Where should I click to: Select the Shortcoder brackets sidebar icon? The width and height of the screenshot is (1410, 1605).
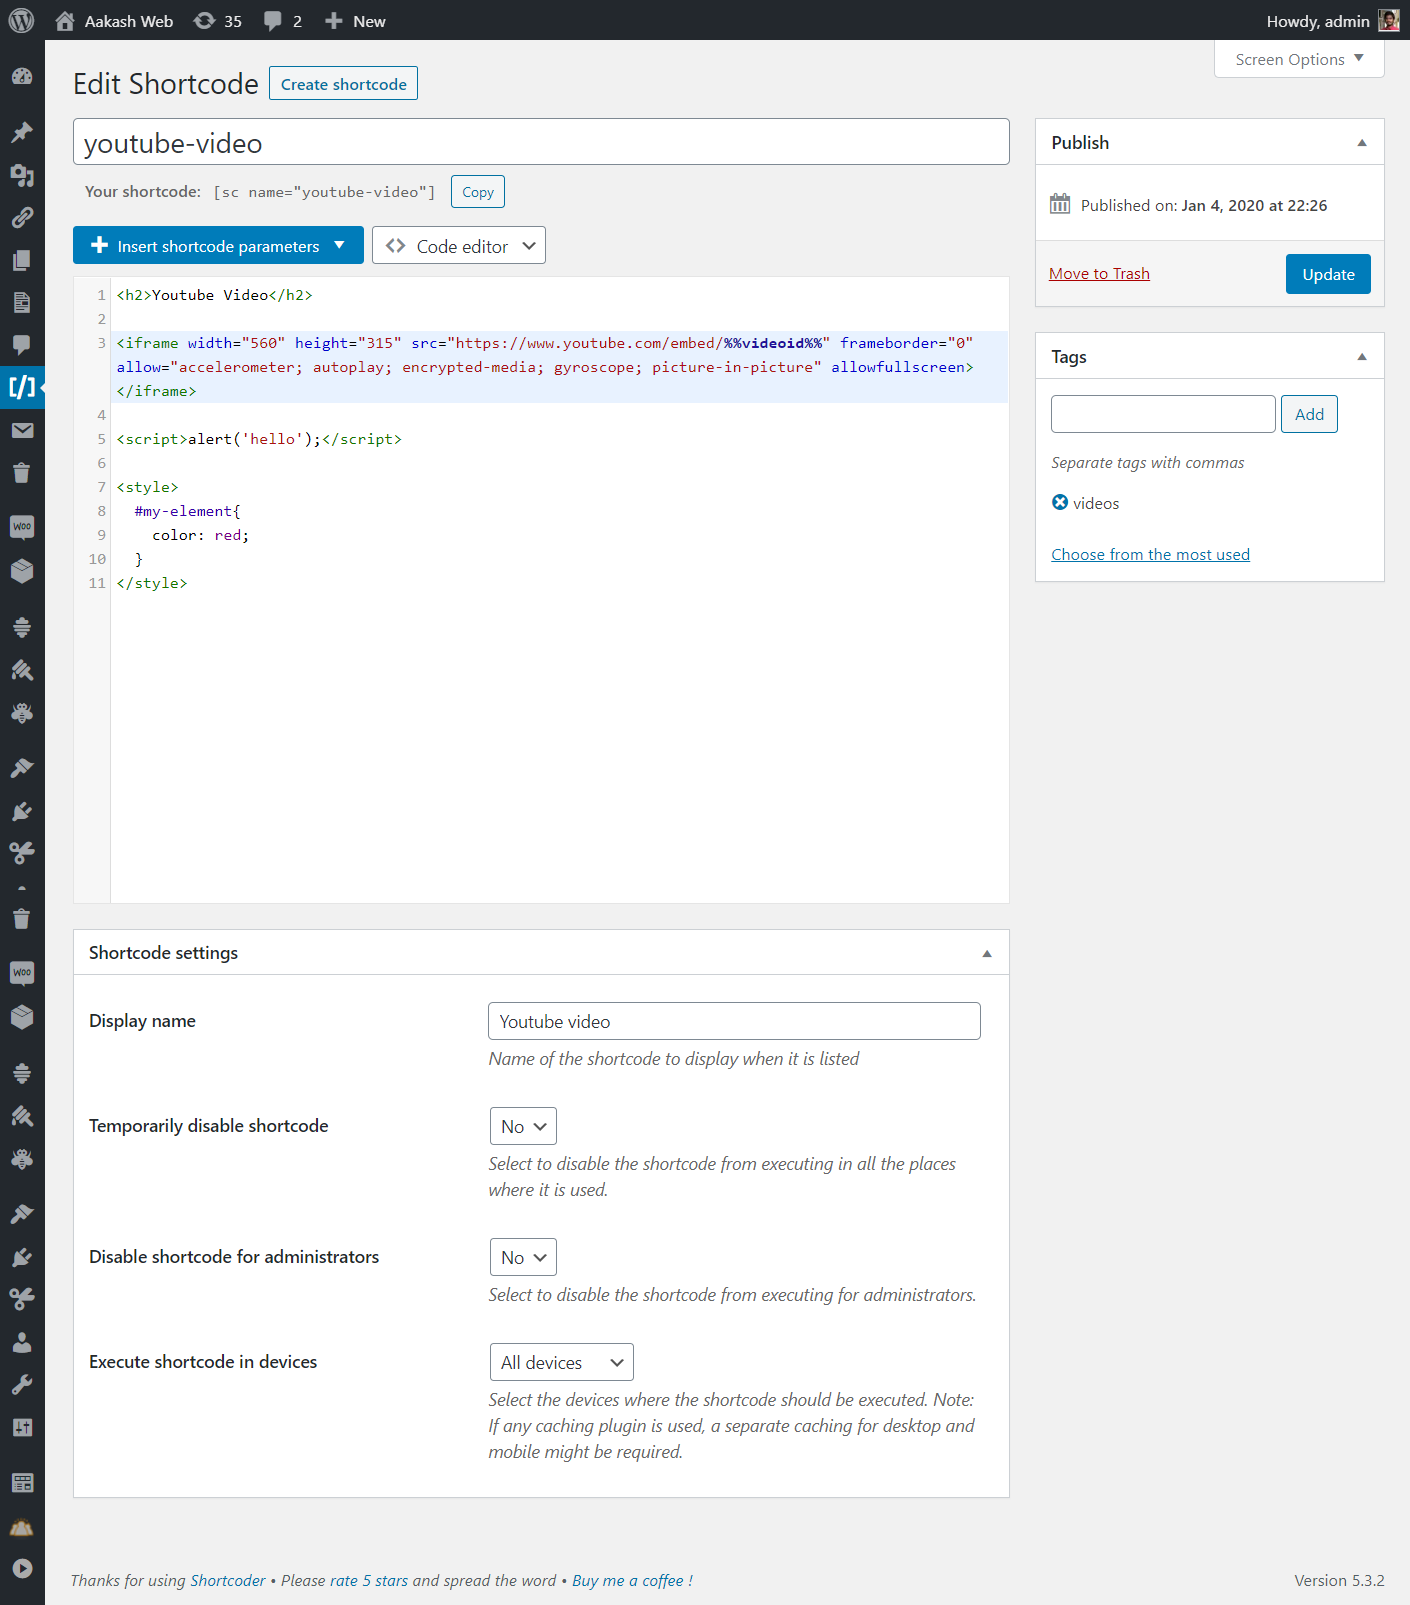point(22,387)
